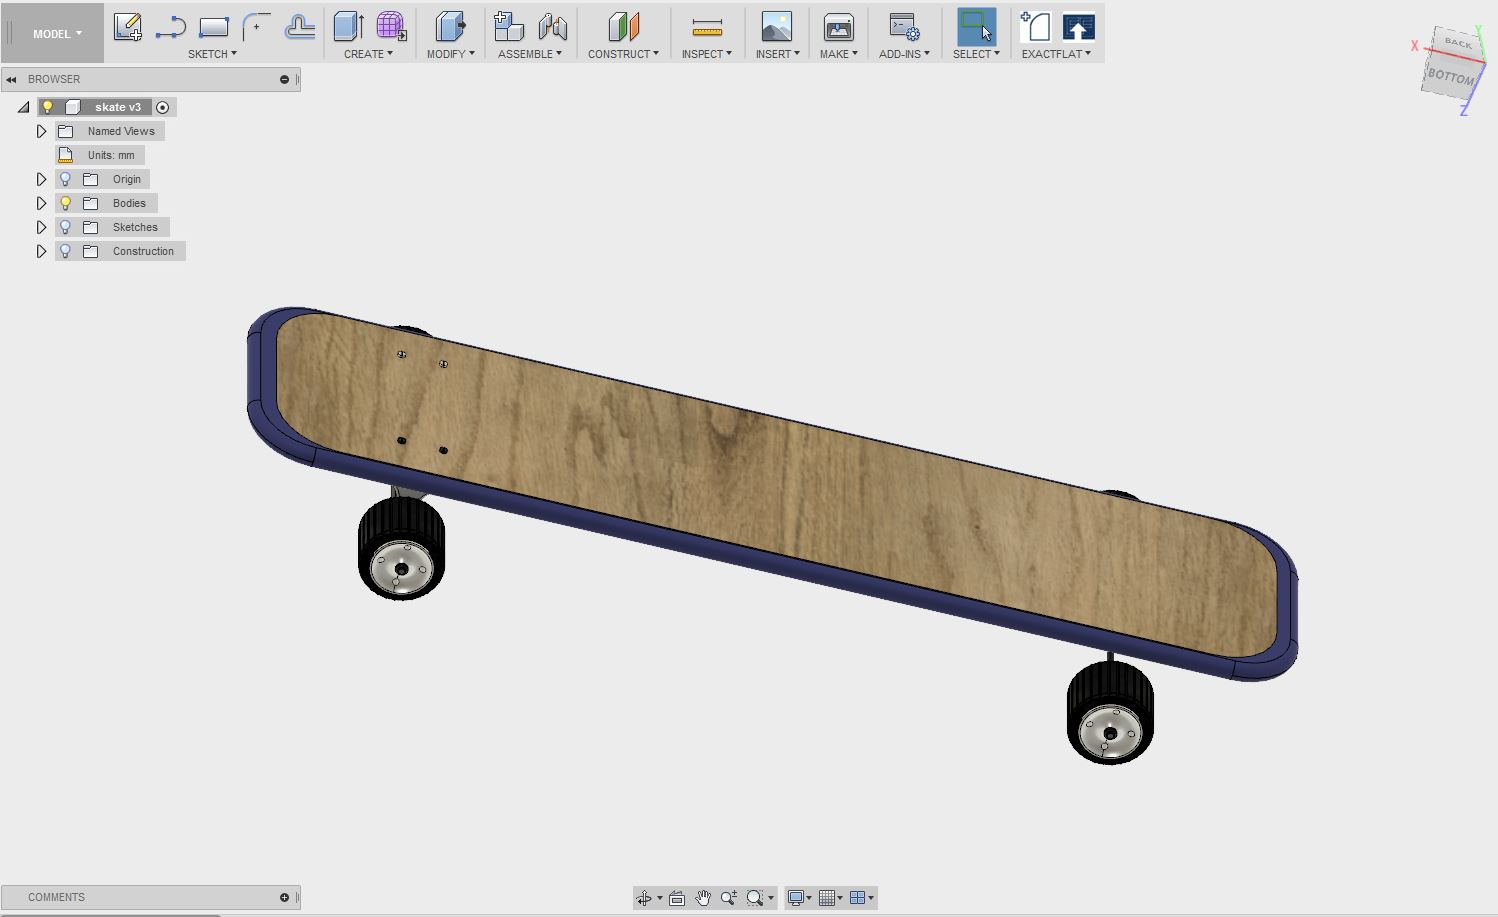Open the Zoom Window dropdown arrow

point(771,898)
